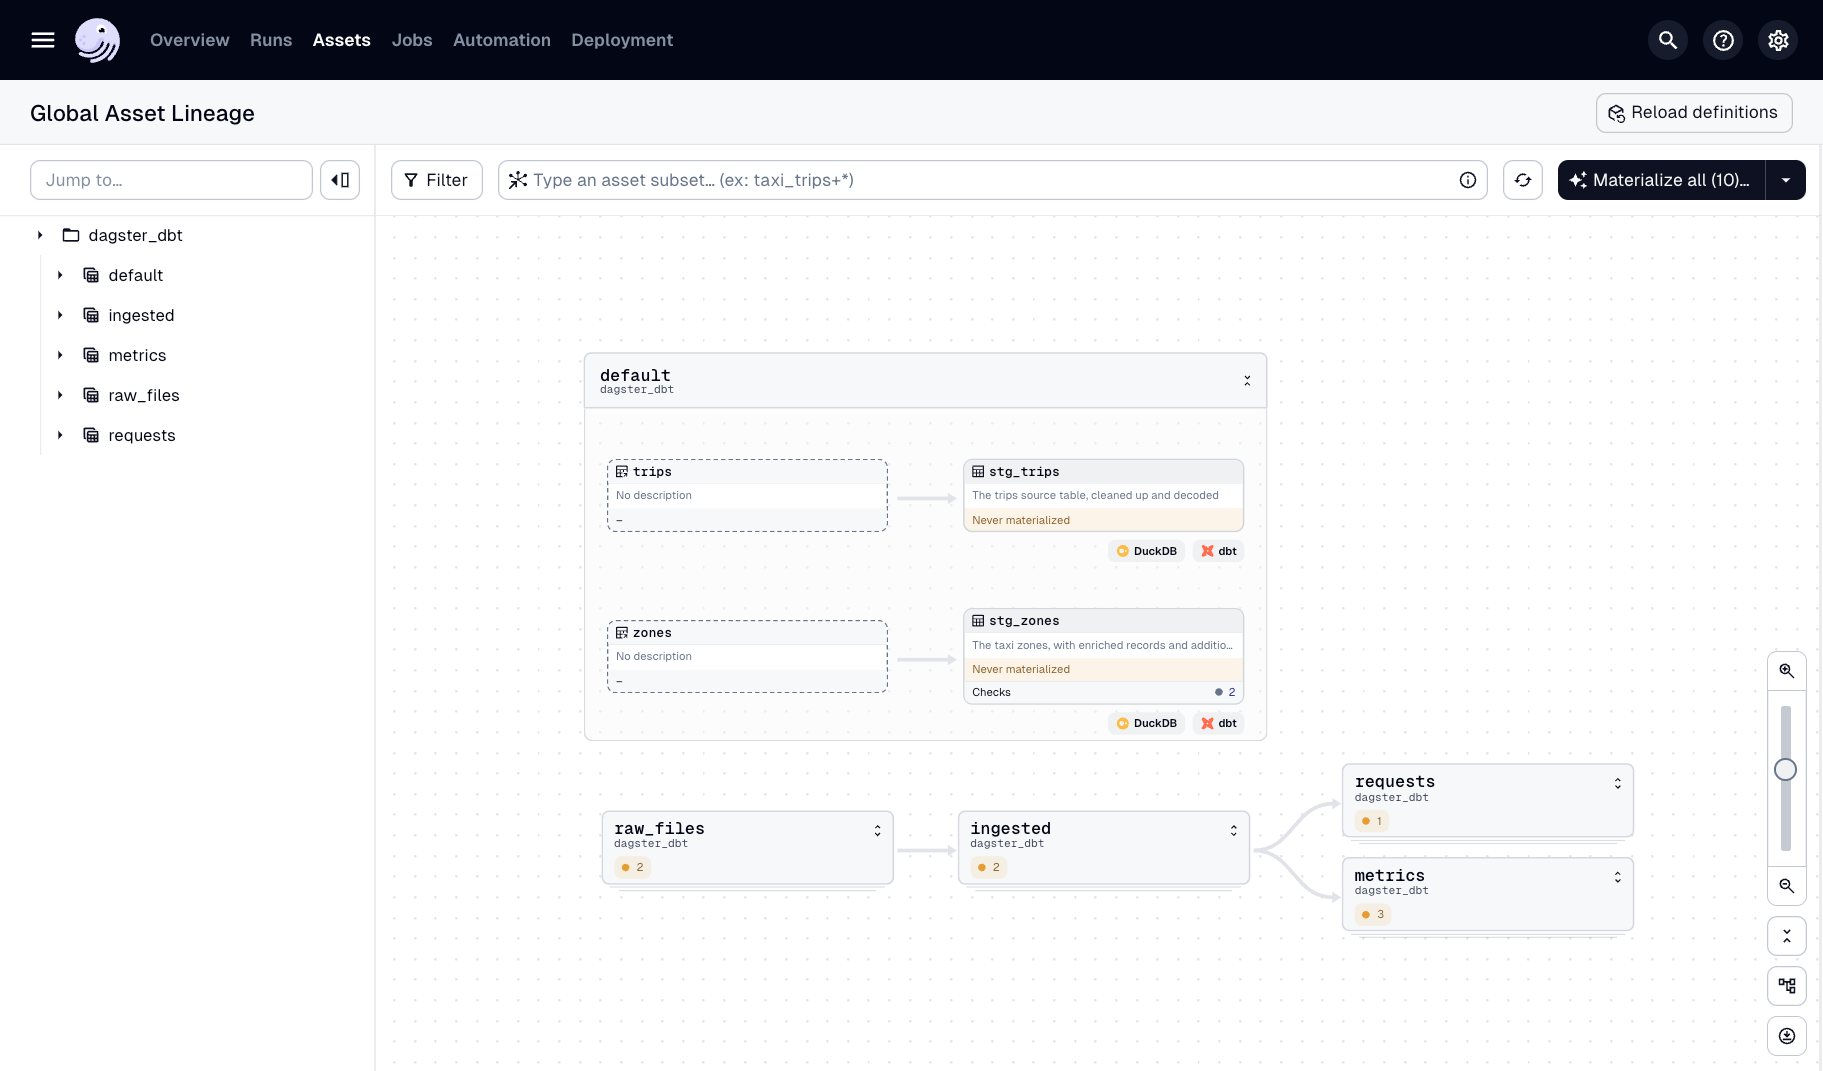Open the settings gear
Screen dimensions: 1823x1071
pos(1778,40)
